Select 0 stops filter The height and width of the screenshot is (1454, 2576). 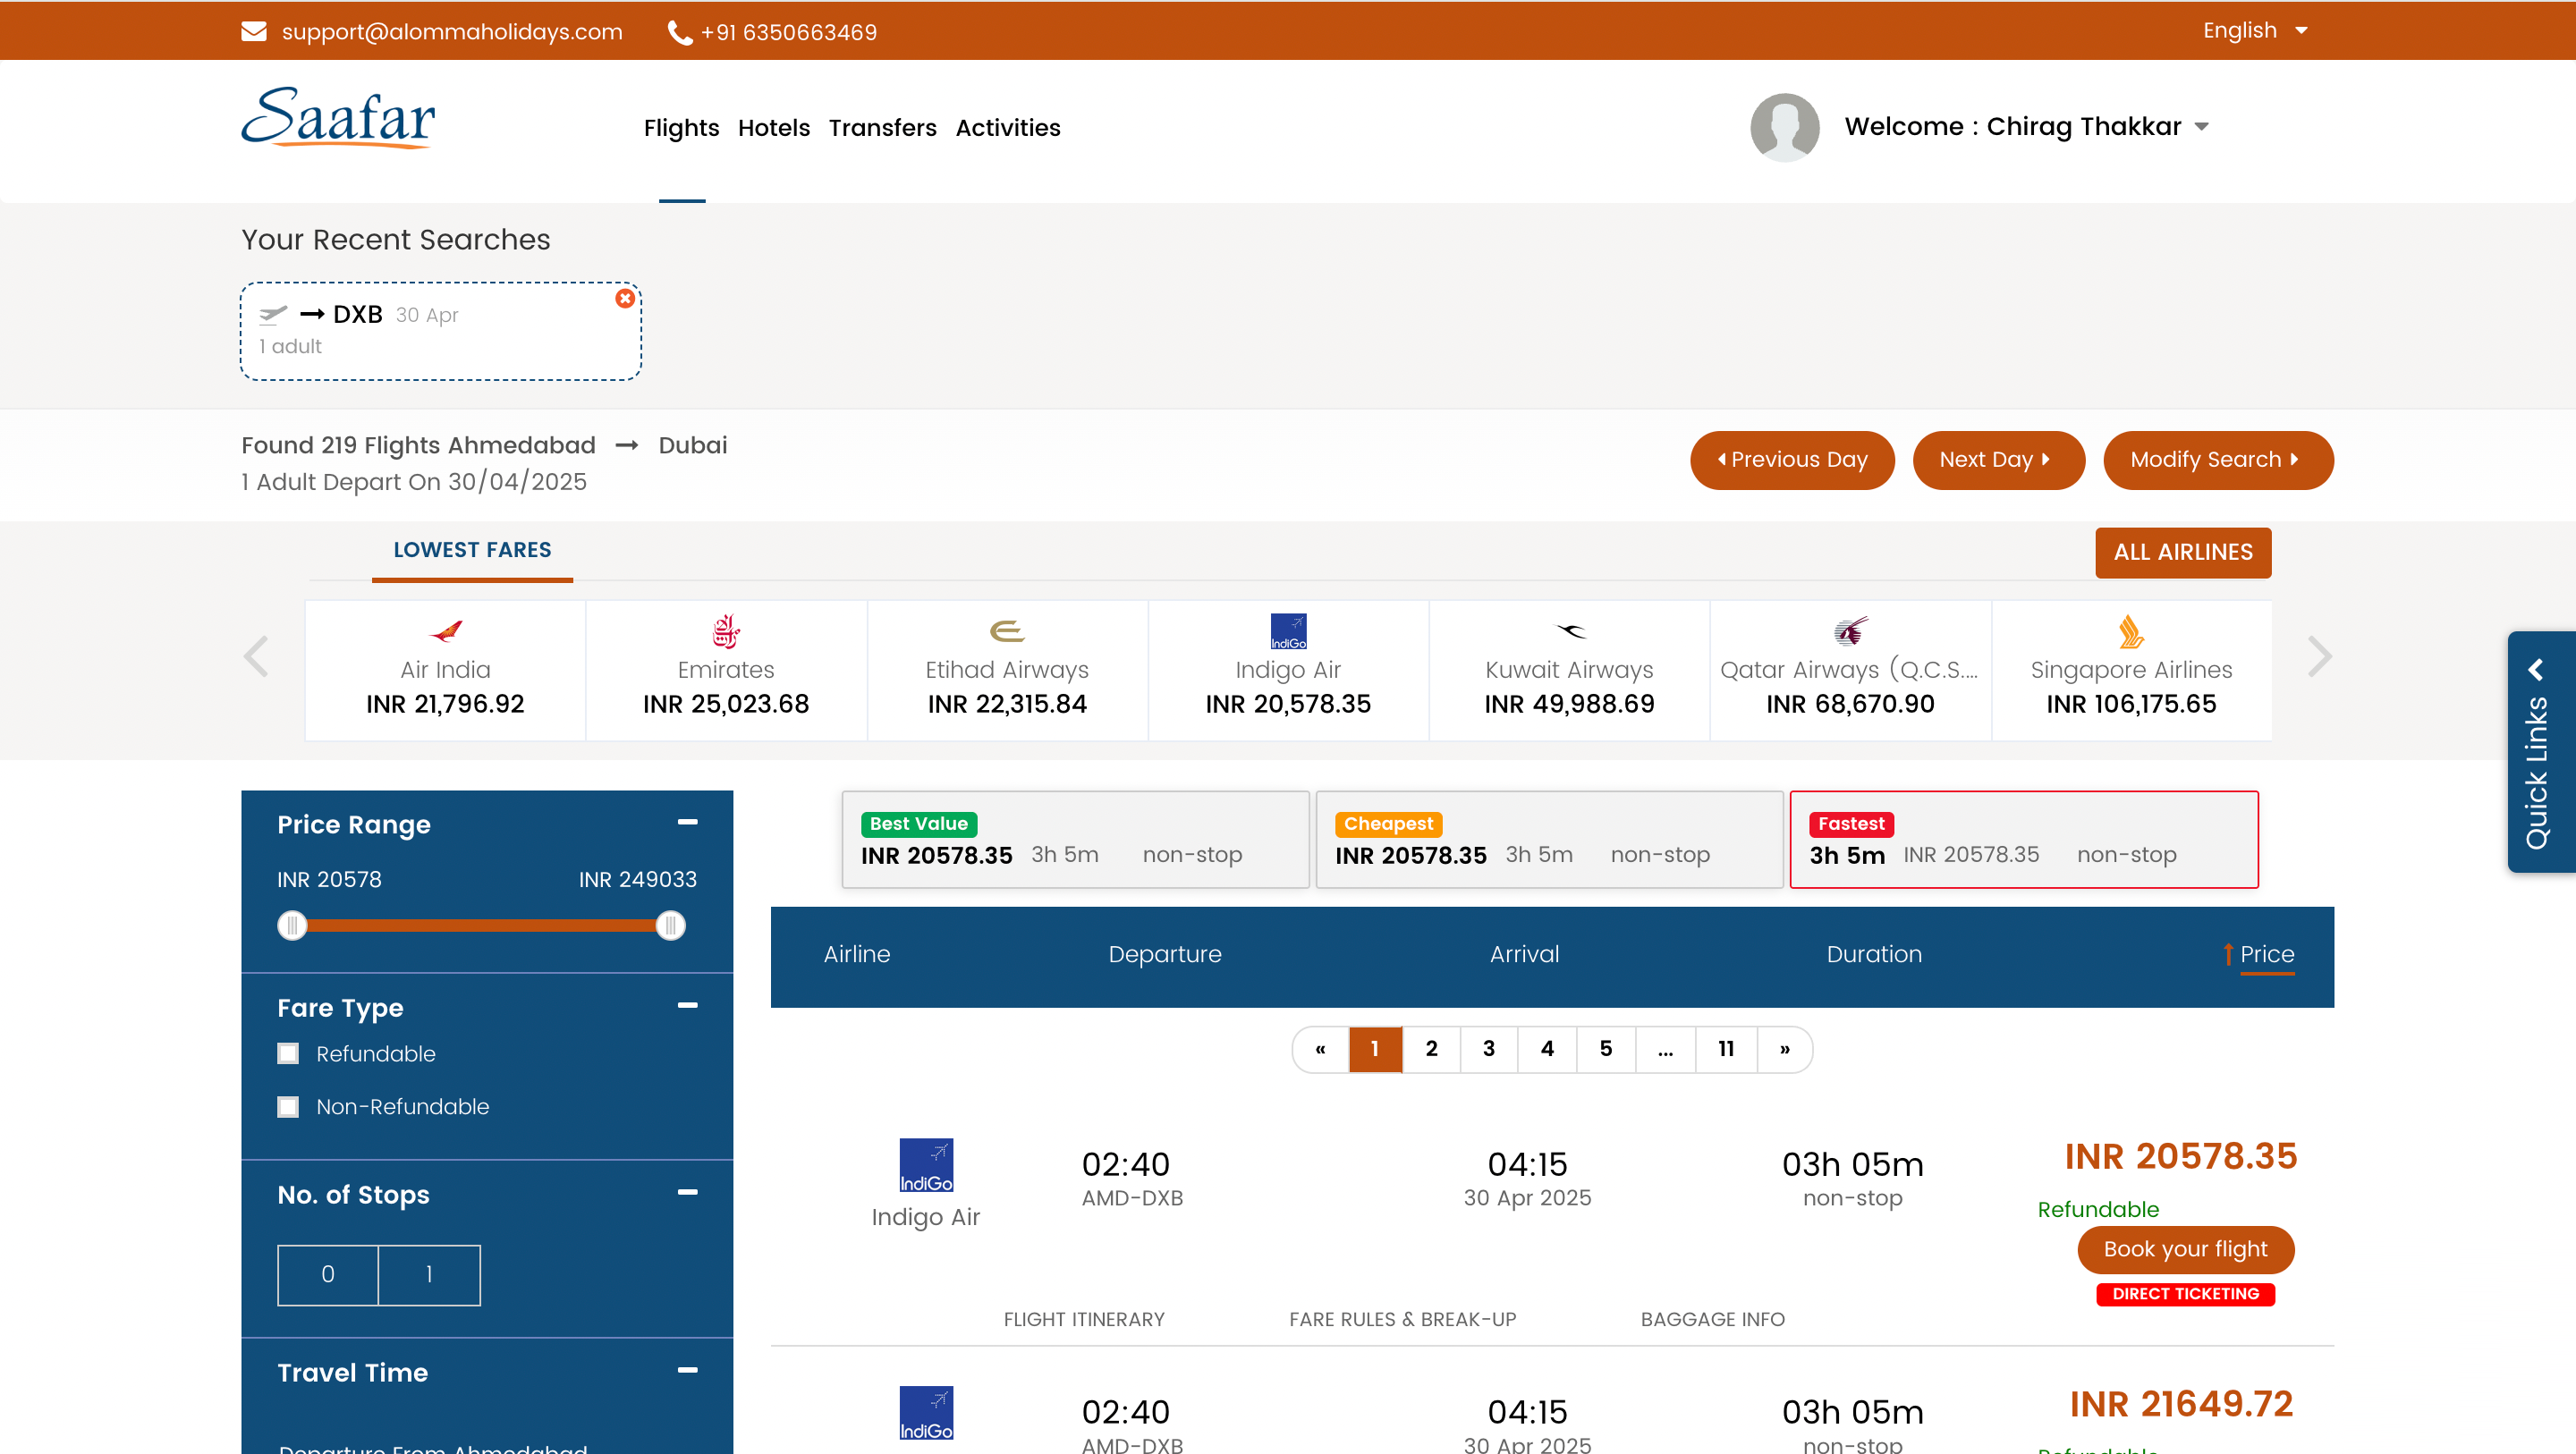click(328, 1275)
